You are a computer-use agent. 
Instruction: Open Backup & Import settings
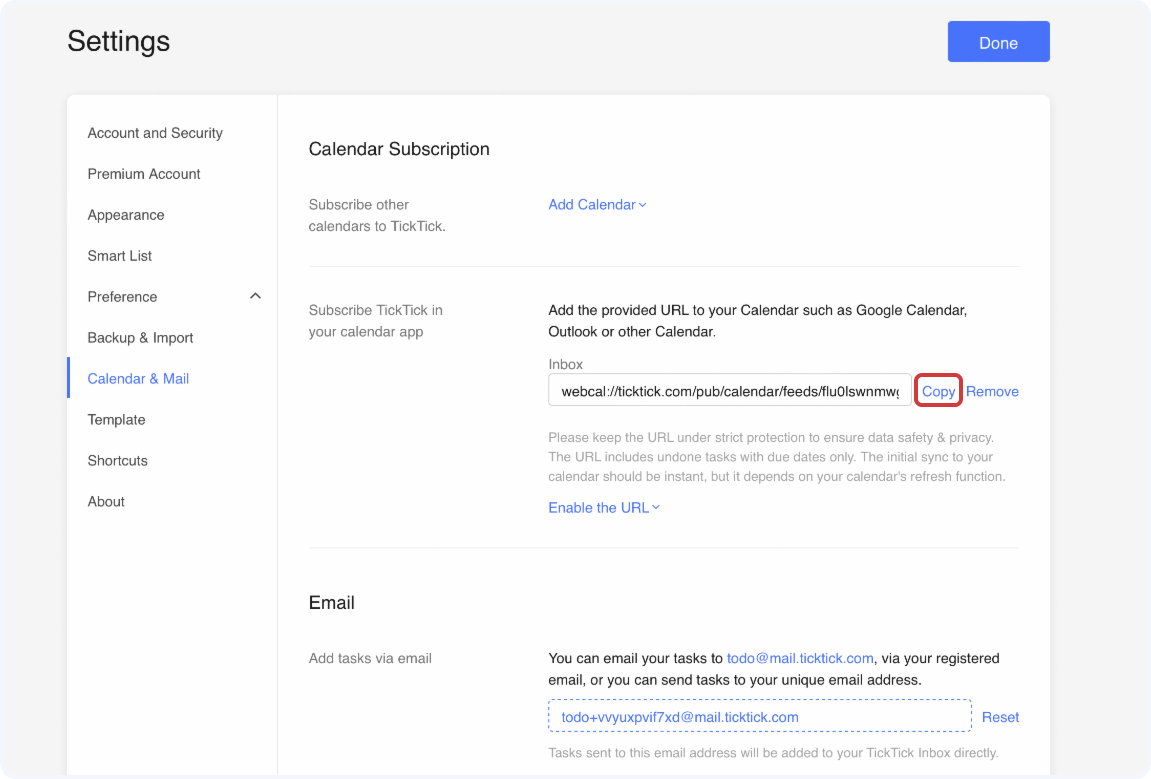pos(140,338)
